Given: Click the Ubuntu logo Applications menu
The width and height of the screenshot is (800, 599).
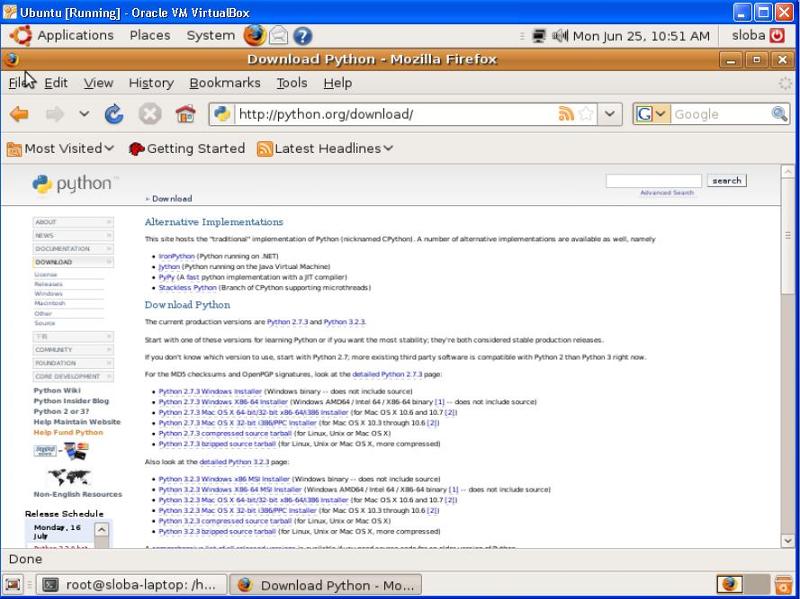Looking at the screenshot, I should tap(62, 35).
